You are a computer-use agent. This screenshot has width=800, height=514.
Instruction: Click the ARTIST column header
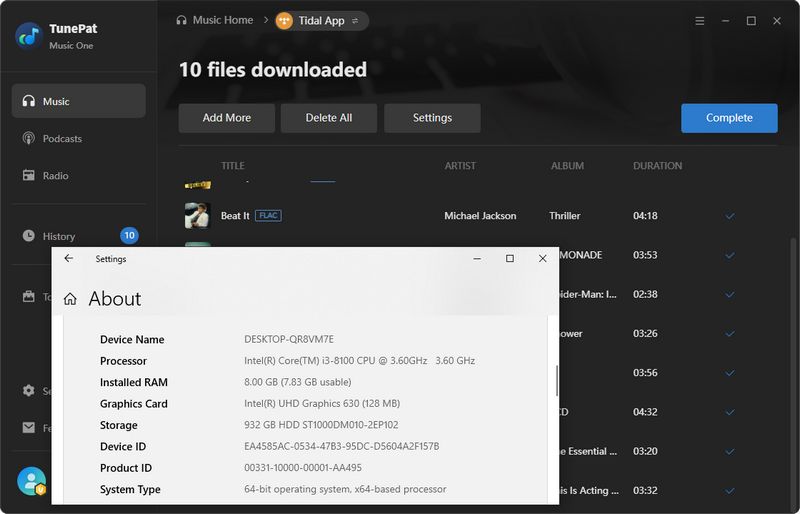pos(460,166)
